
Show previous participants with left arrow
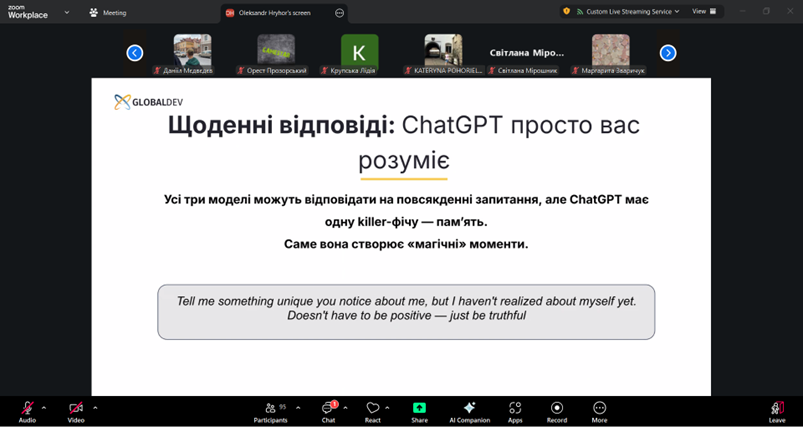point(135,53)
